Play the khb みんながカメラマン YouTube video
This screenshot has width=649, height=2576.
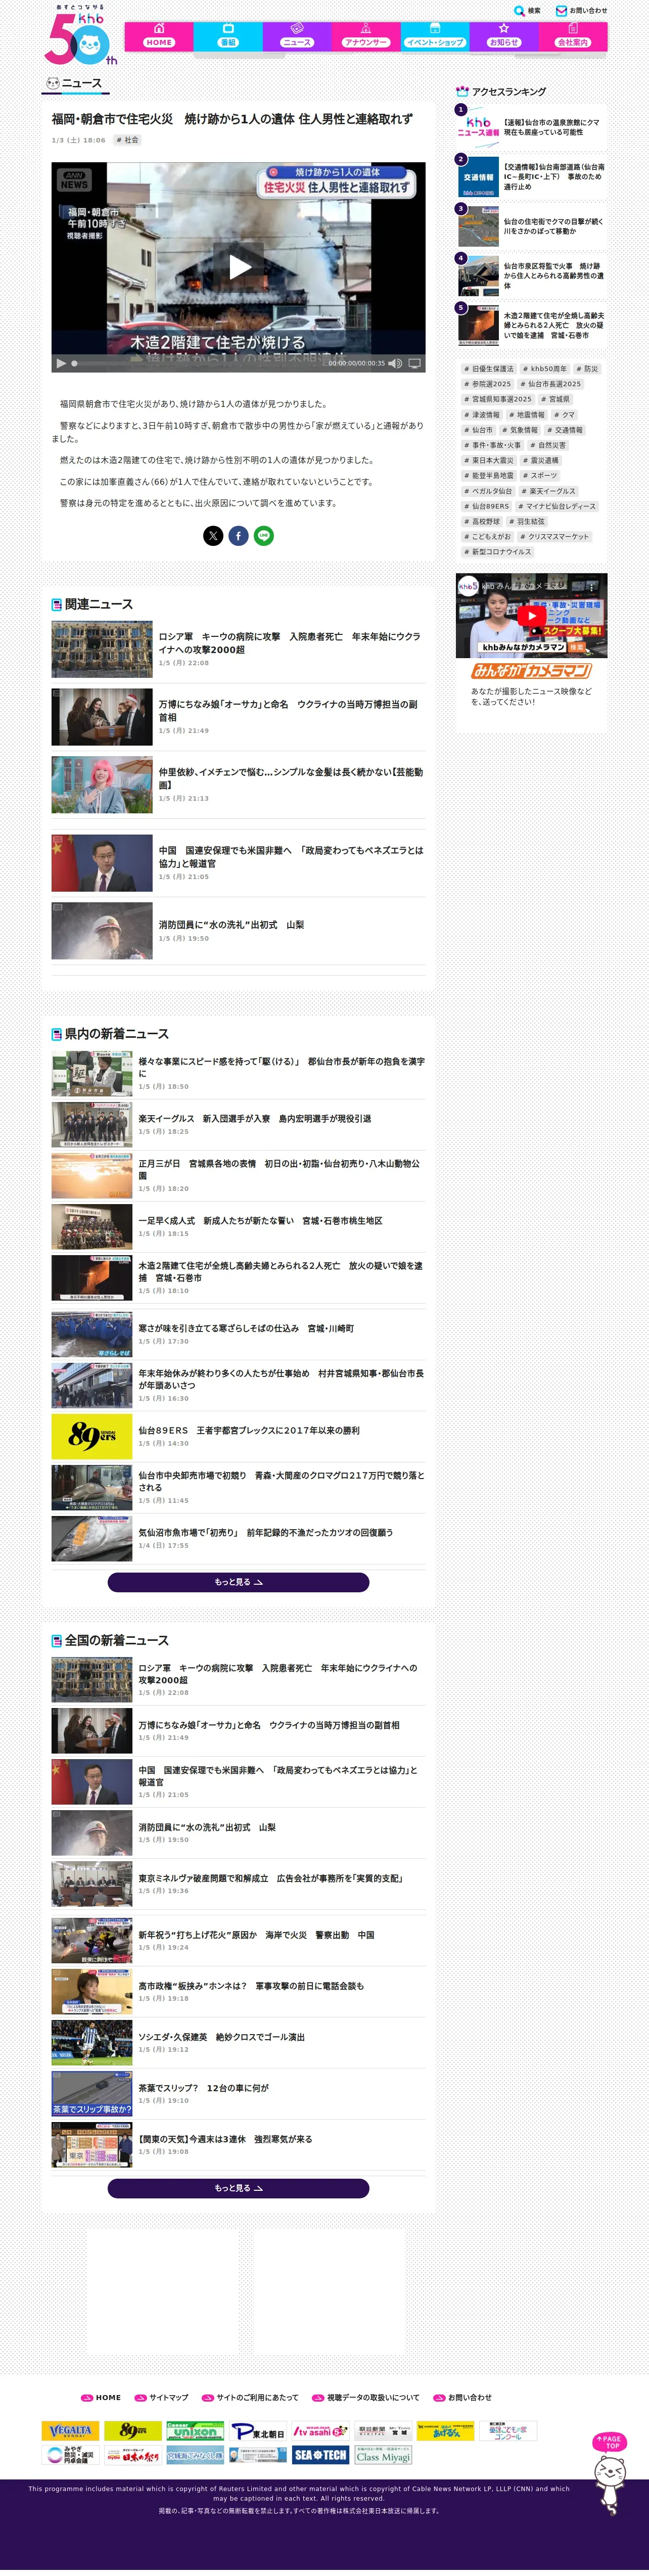click(531, 616)
